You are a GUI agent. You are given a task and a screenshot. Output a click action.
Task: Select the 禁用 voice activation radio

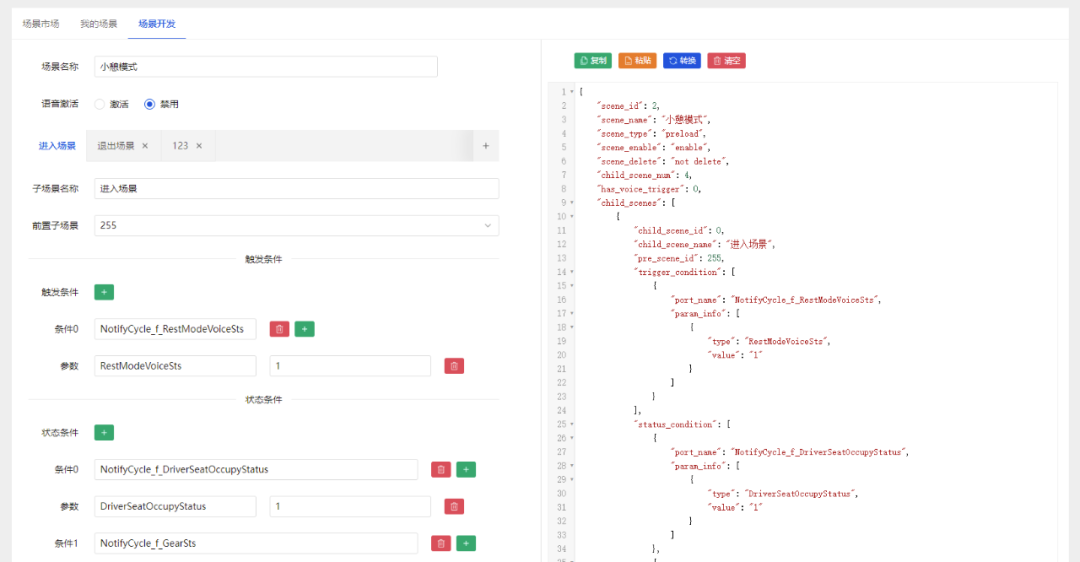tap(150, 104)
